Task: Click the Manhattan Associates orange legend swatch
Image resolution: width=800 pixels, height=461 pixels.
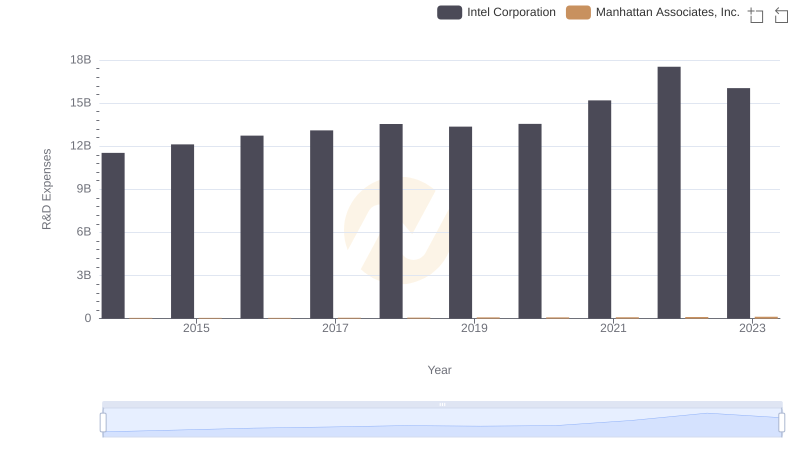Action: coord(578,12)
